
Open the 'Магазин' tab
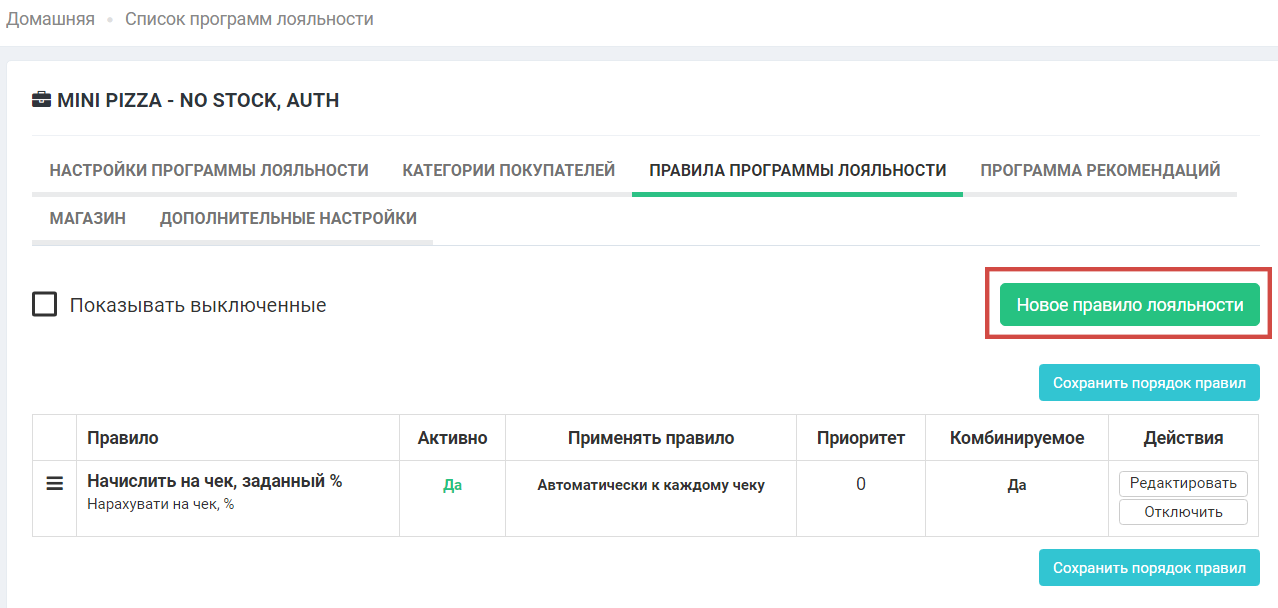point(88,218)
